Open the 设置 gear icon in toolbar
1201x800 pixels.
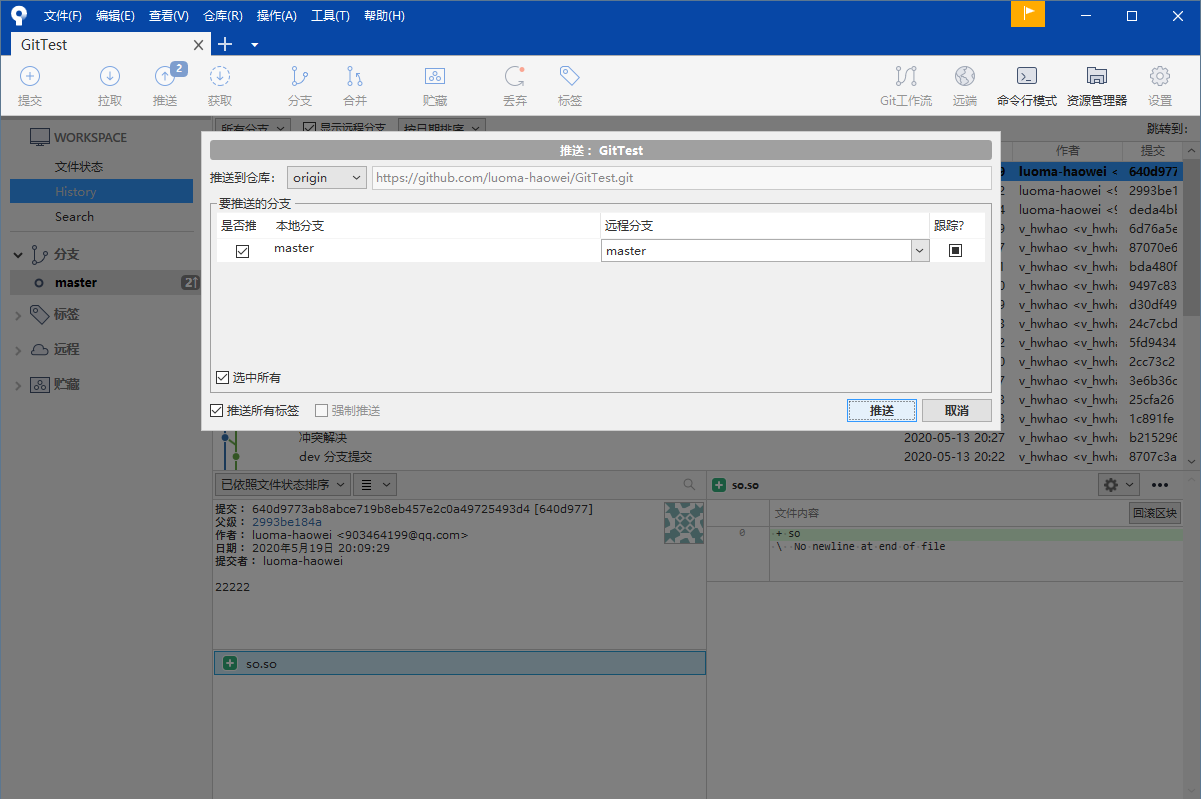tap(1160, 76)
